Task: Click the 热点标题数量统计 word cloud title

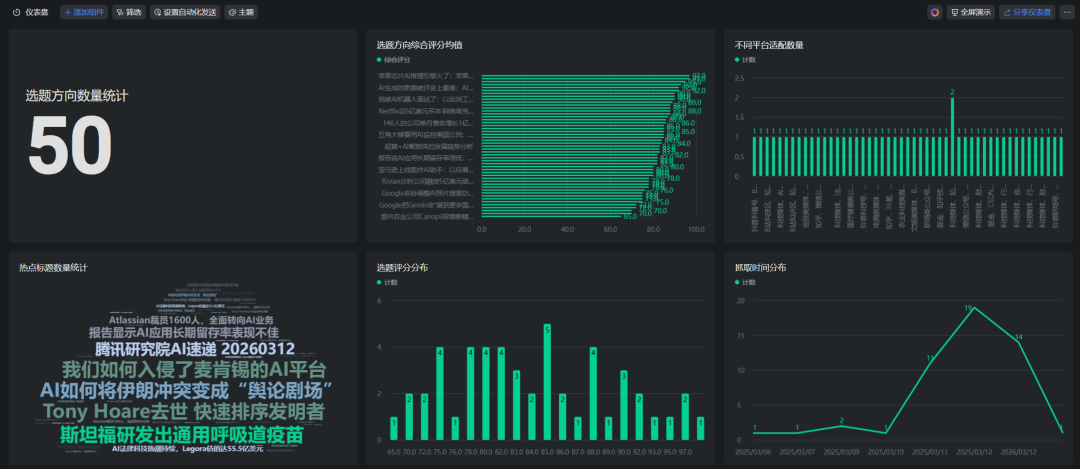Action: coord(53,267)
